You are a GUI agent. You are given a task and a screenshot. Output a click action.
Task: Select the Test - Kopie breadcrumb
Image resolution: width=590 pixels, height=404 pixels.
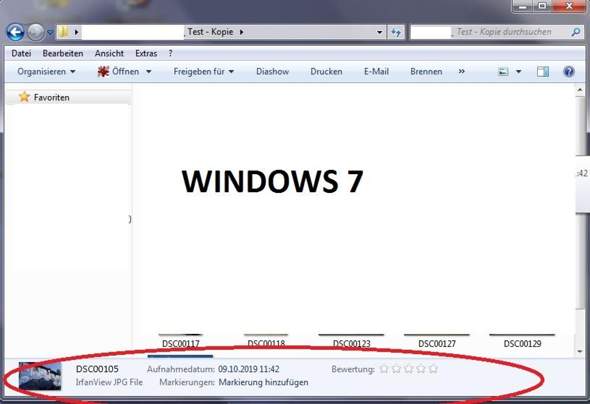point(210,32)
